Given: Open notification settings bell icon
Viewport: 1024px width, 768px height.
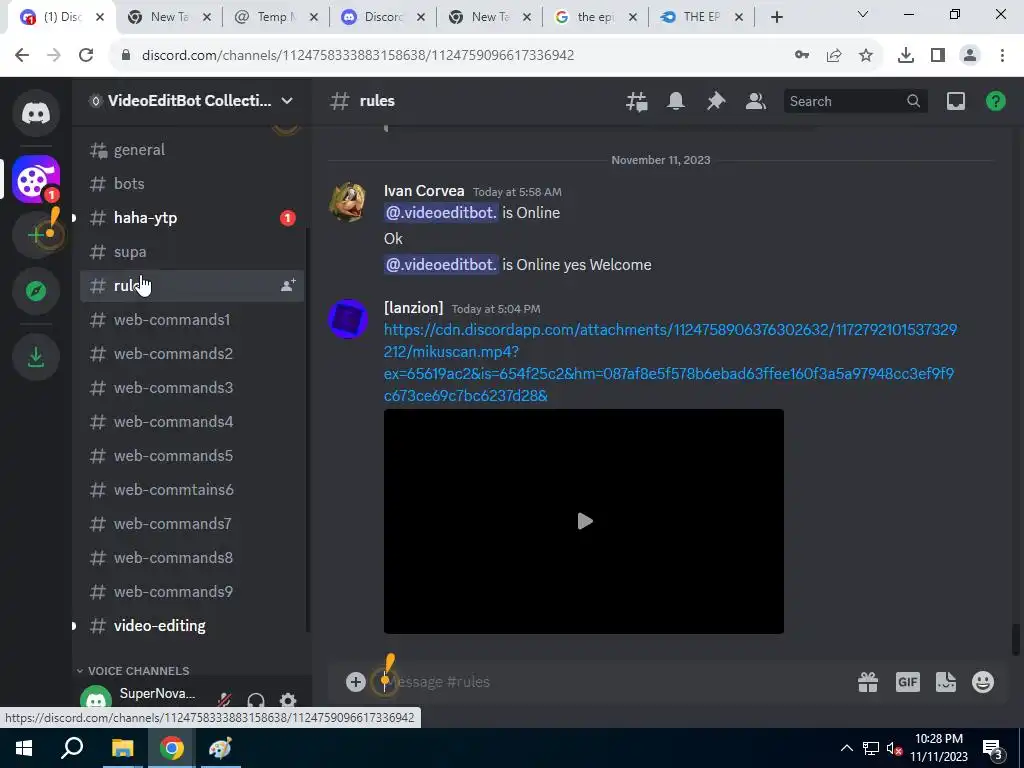Looking at the screenshot, I should coord(676,101).
